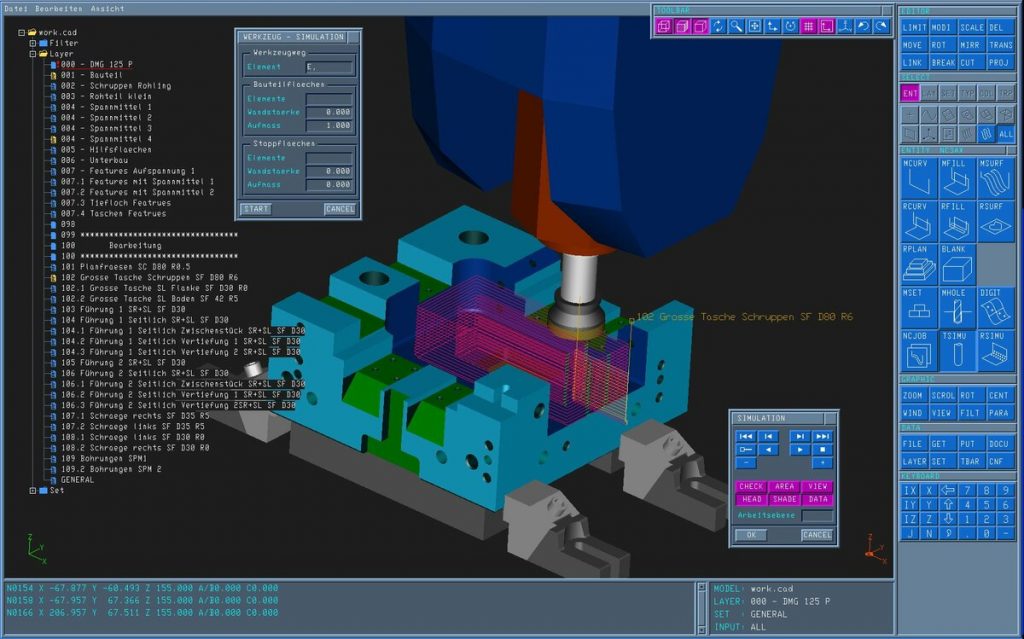Screen dimensions: 1024x639
Task: Select the TSIMU tool simulation icon
Action: 957,349
